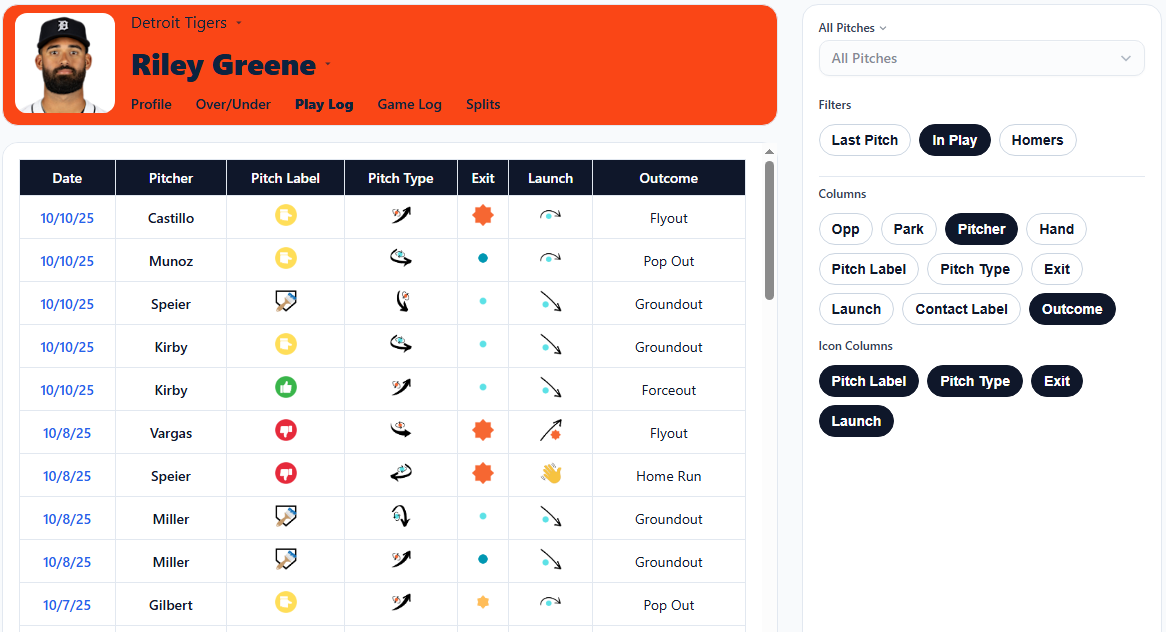
Task: Open the All Pitches dropdown selector
Action: pos(981,58)
